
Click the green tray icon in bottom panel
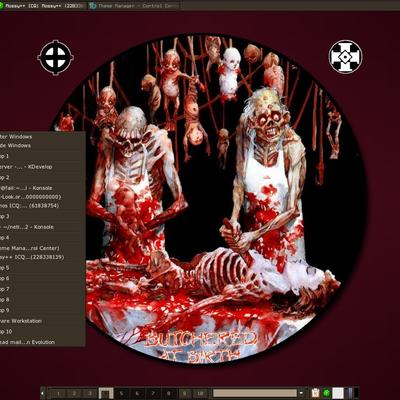click(326, 393)
